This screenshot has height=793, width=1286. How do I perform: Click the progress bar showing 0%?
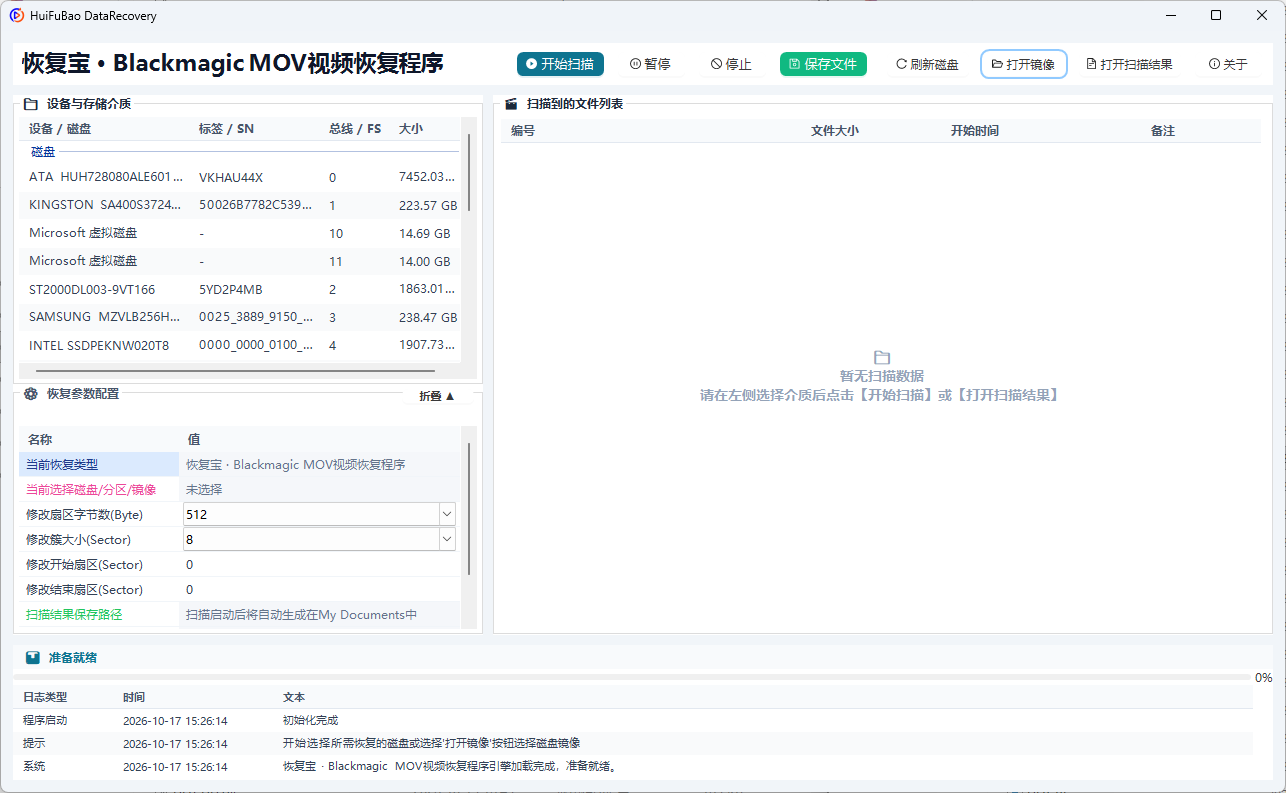(x=633, y=677)
